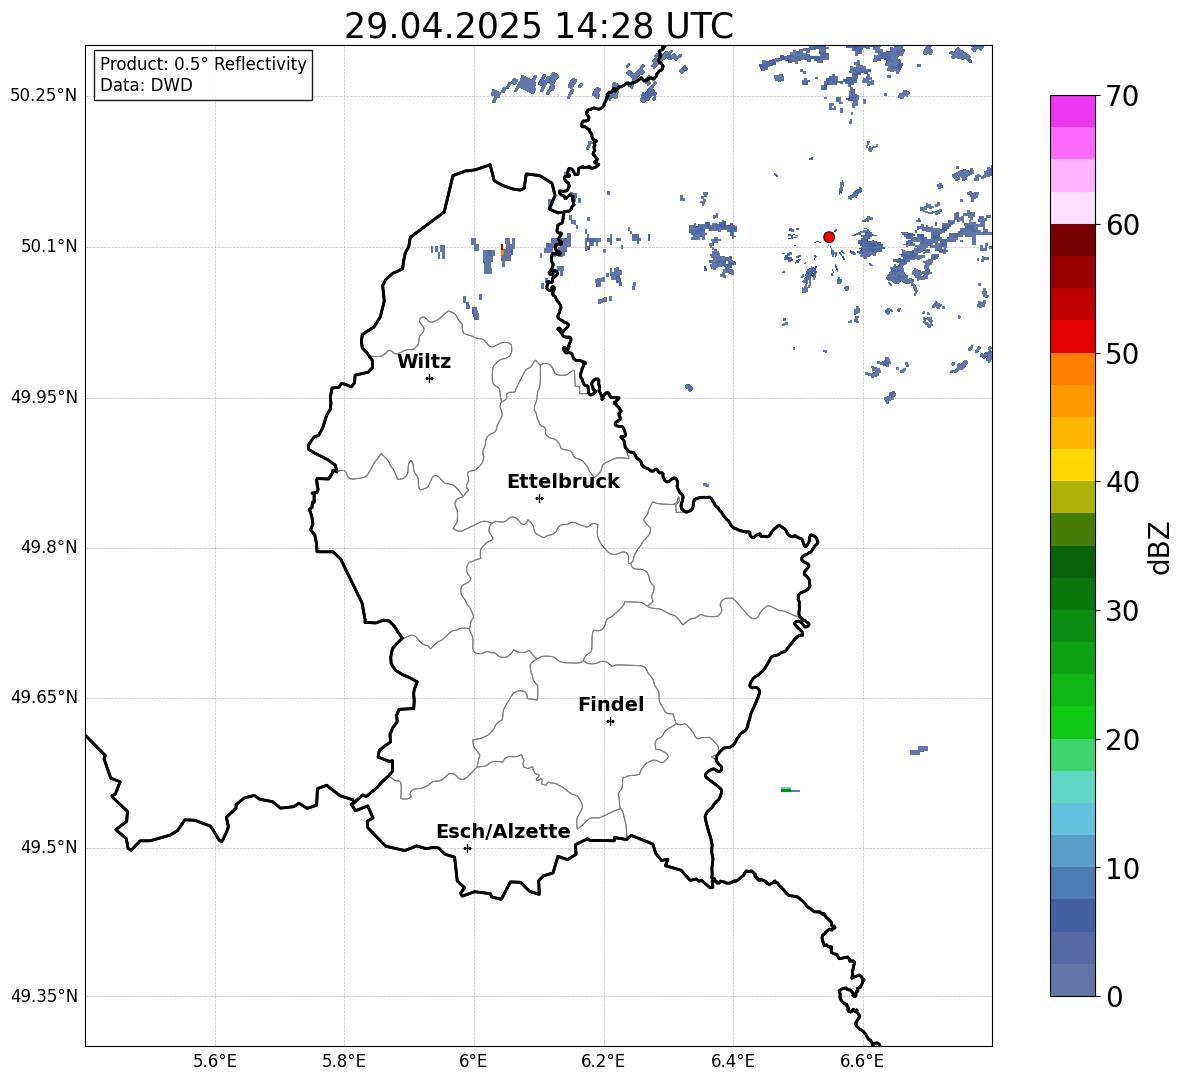Screen dimensions: 1184x1081
Task: Click the colorbar tick label 50
Action: pos(1122,353)
